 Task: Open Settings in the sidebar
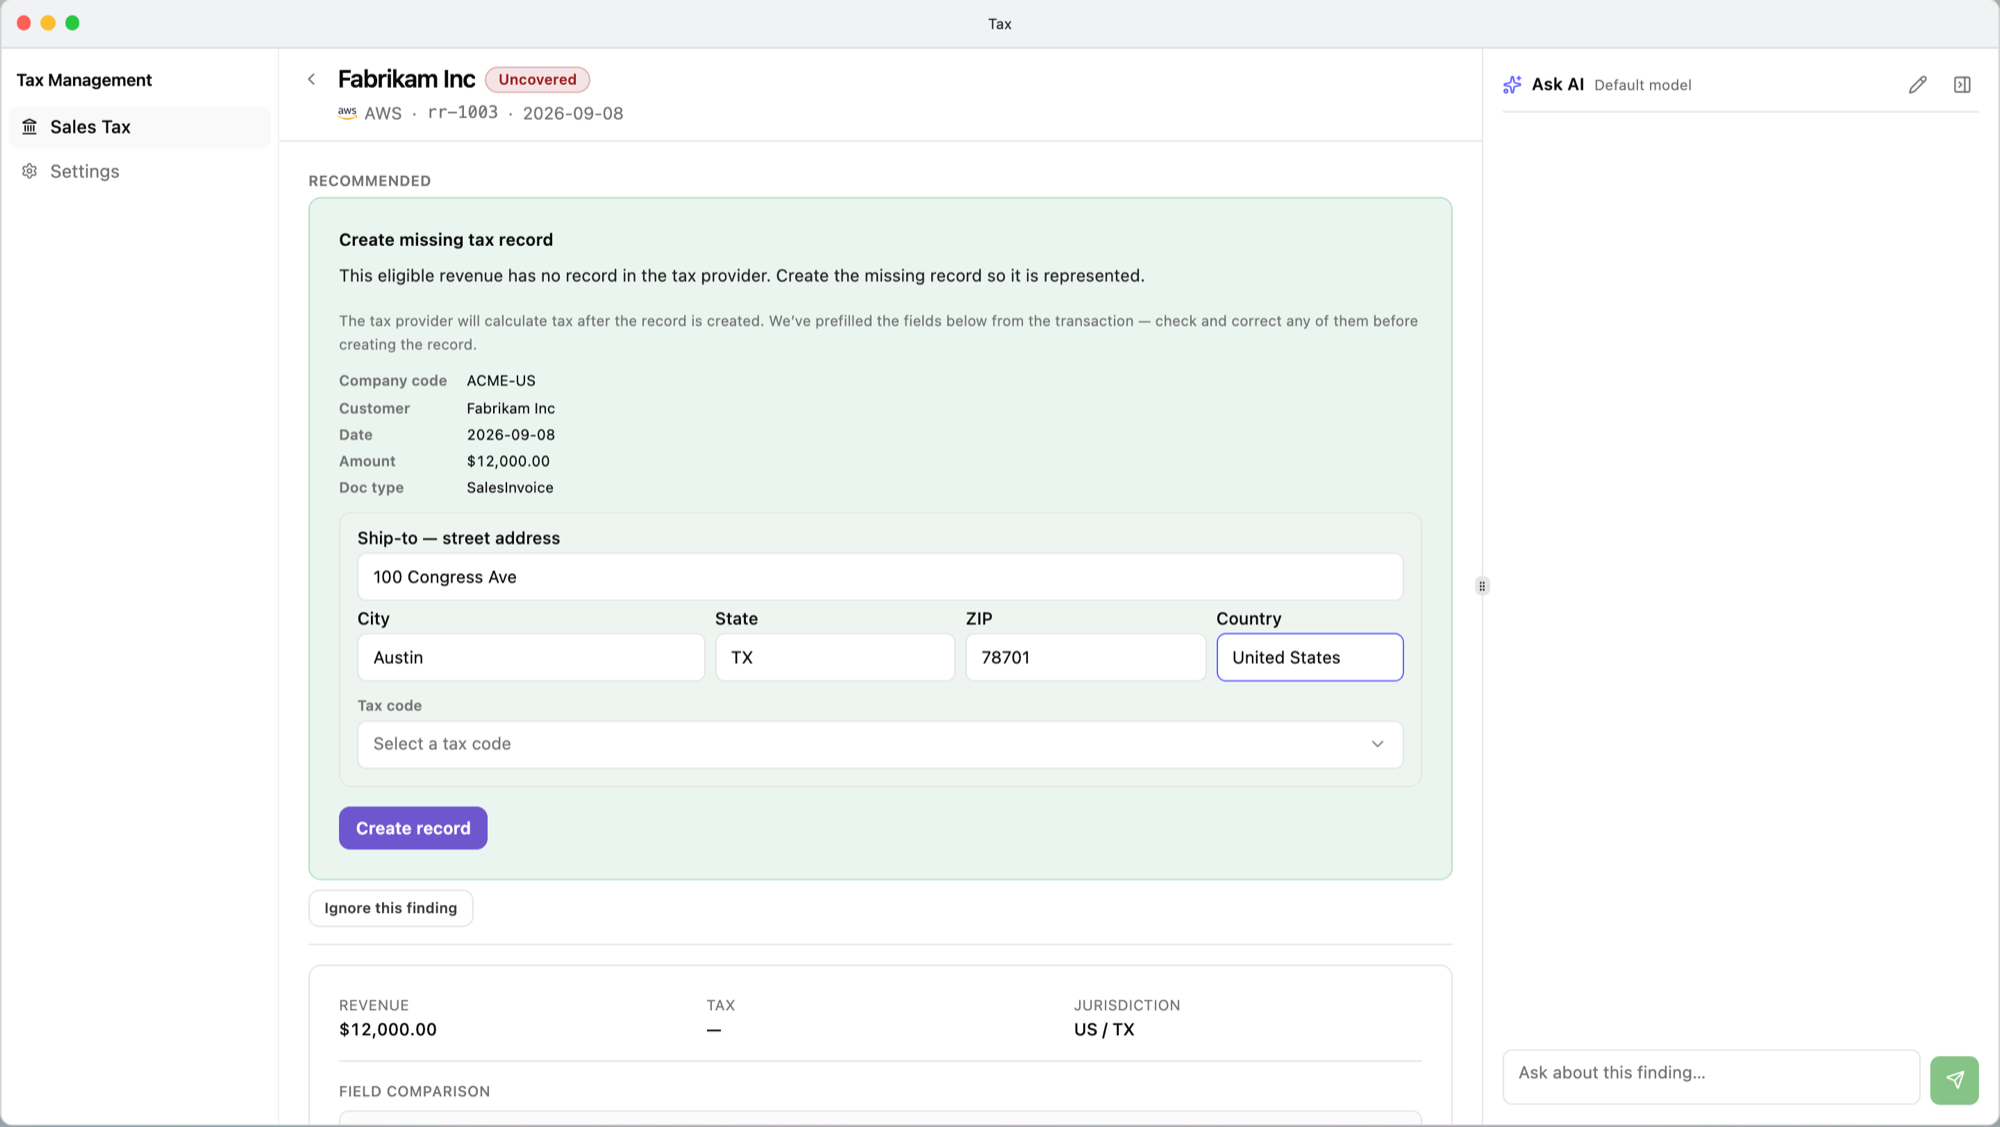pos(140,171)
